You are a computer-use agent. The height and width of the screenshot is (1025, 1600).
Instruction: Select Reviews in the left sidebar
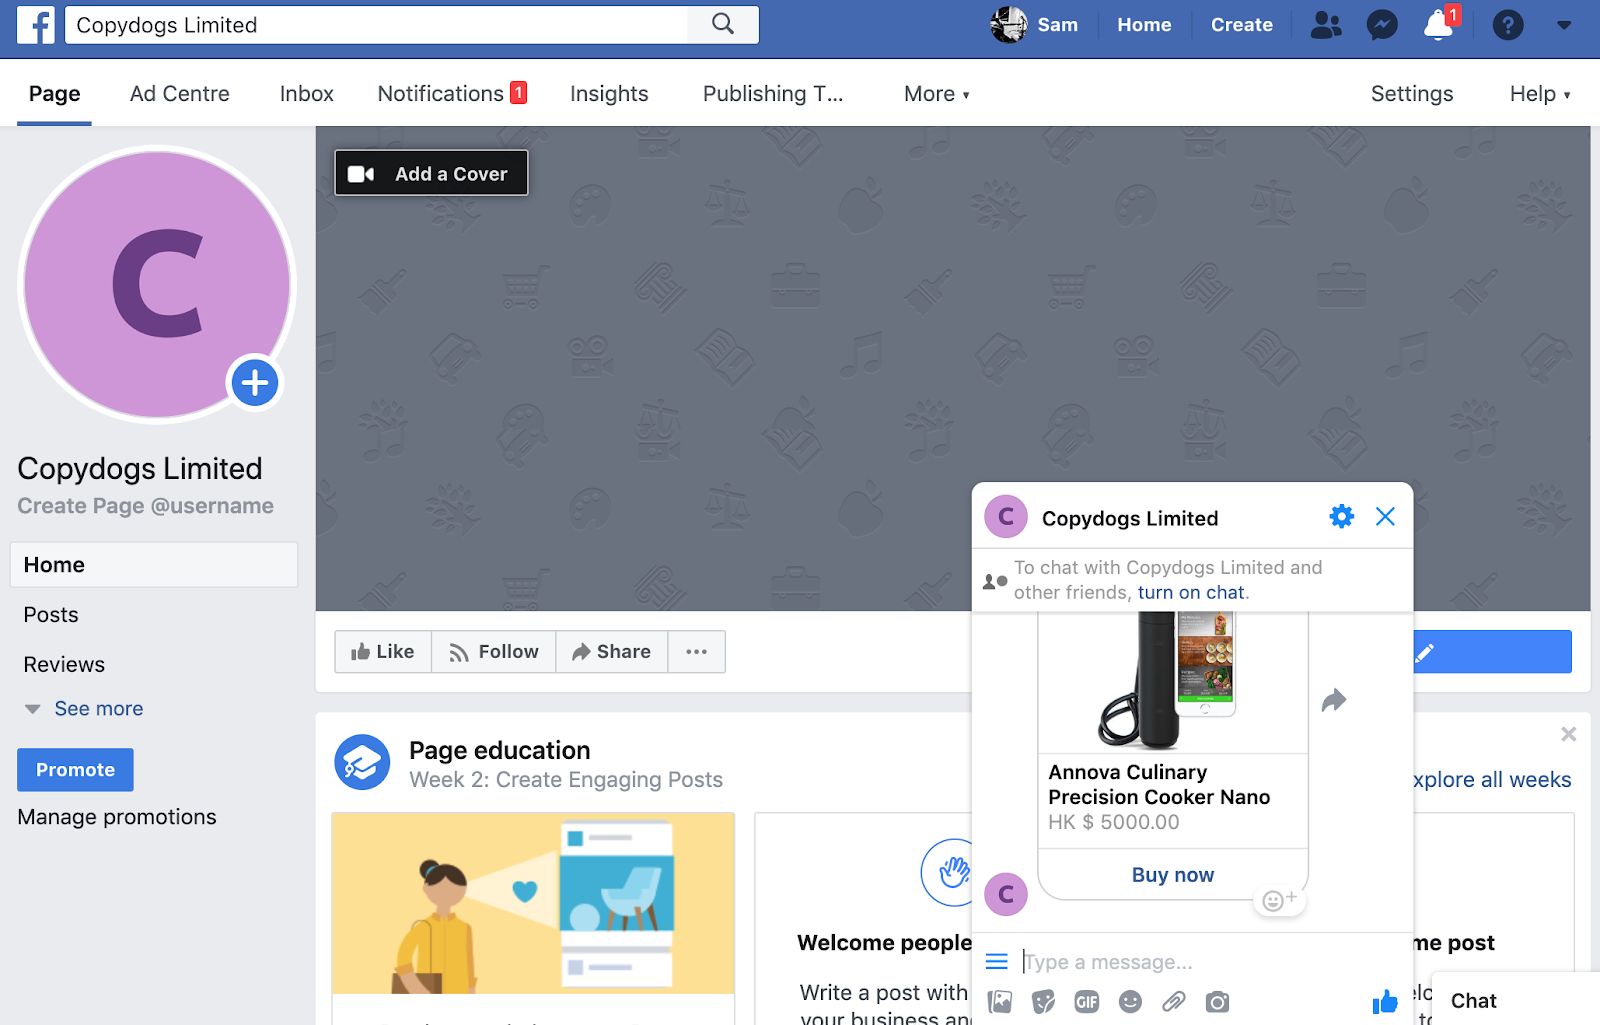(64, 665)
